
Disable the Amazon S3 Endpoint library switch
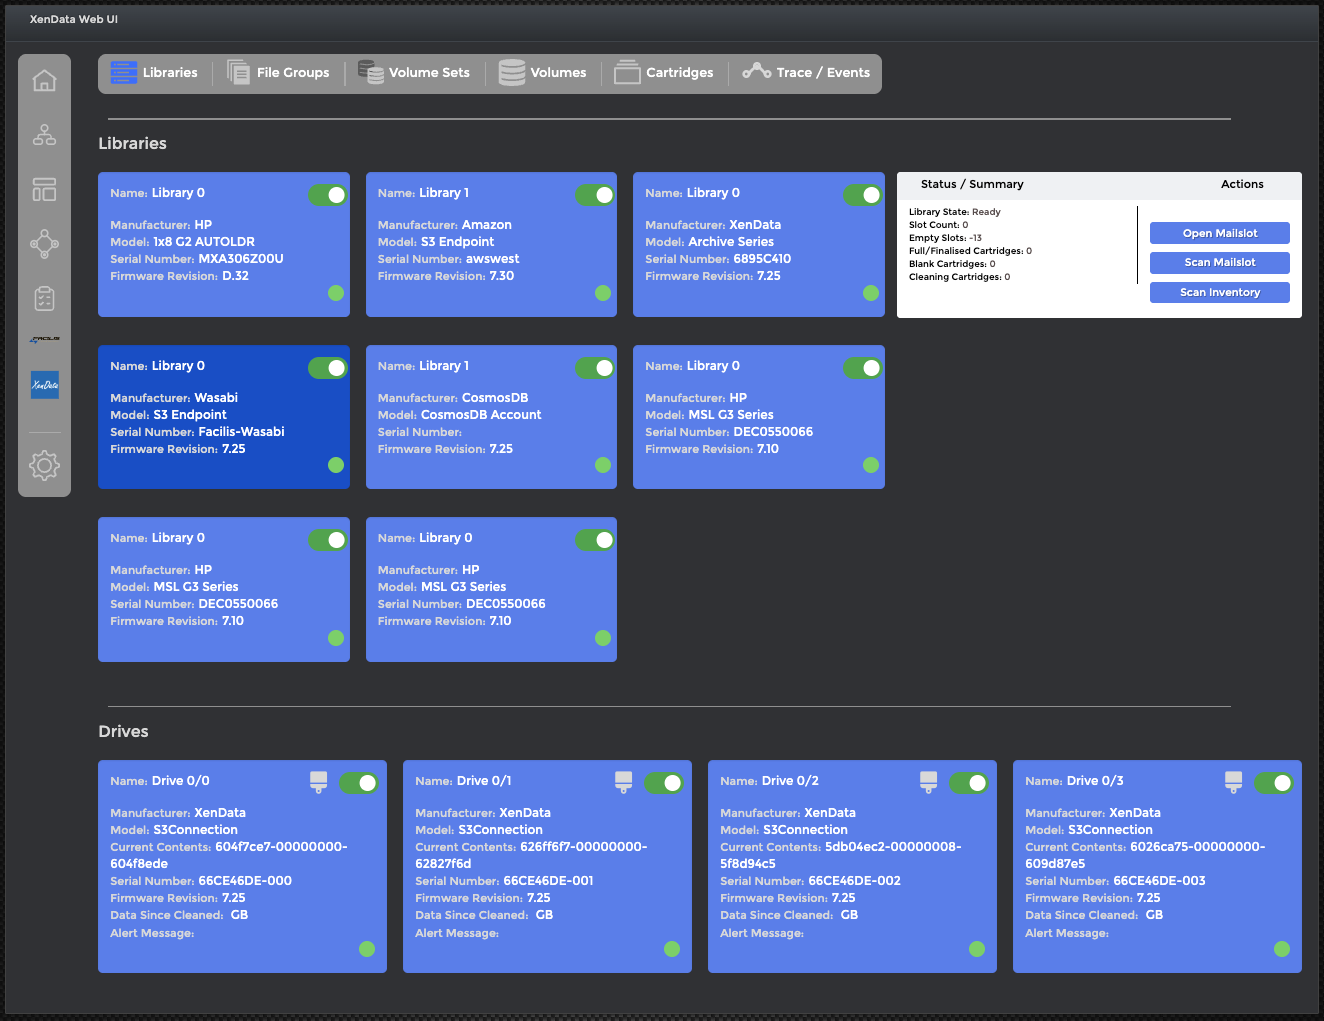coord(595,195)
